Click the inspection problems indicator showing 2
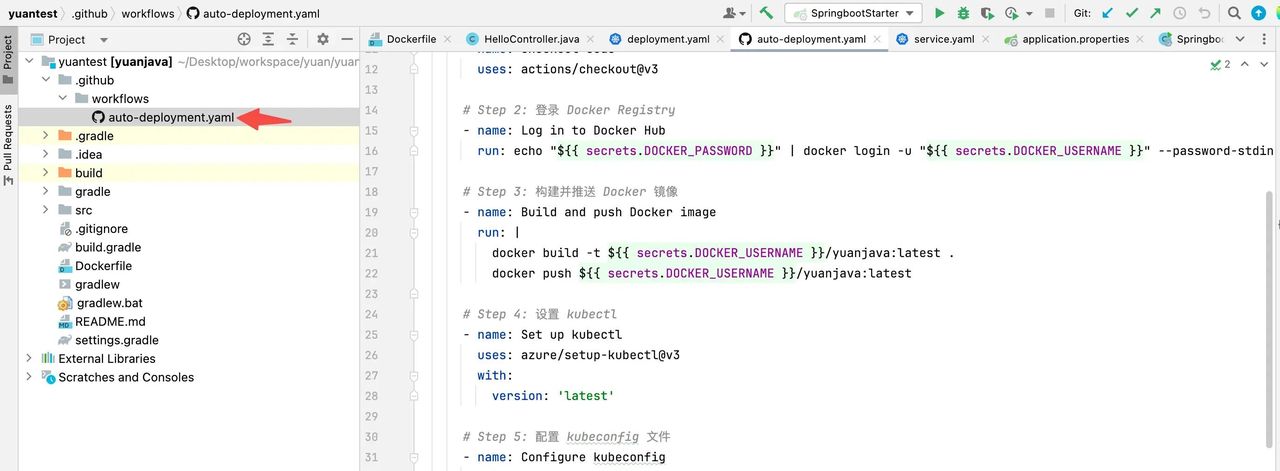The height and width of the screenshot is (471, 1280). [x=1221, y=64]
